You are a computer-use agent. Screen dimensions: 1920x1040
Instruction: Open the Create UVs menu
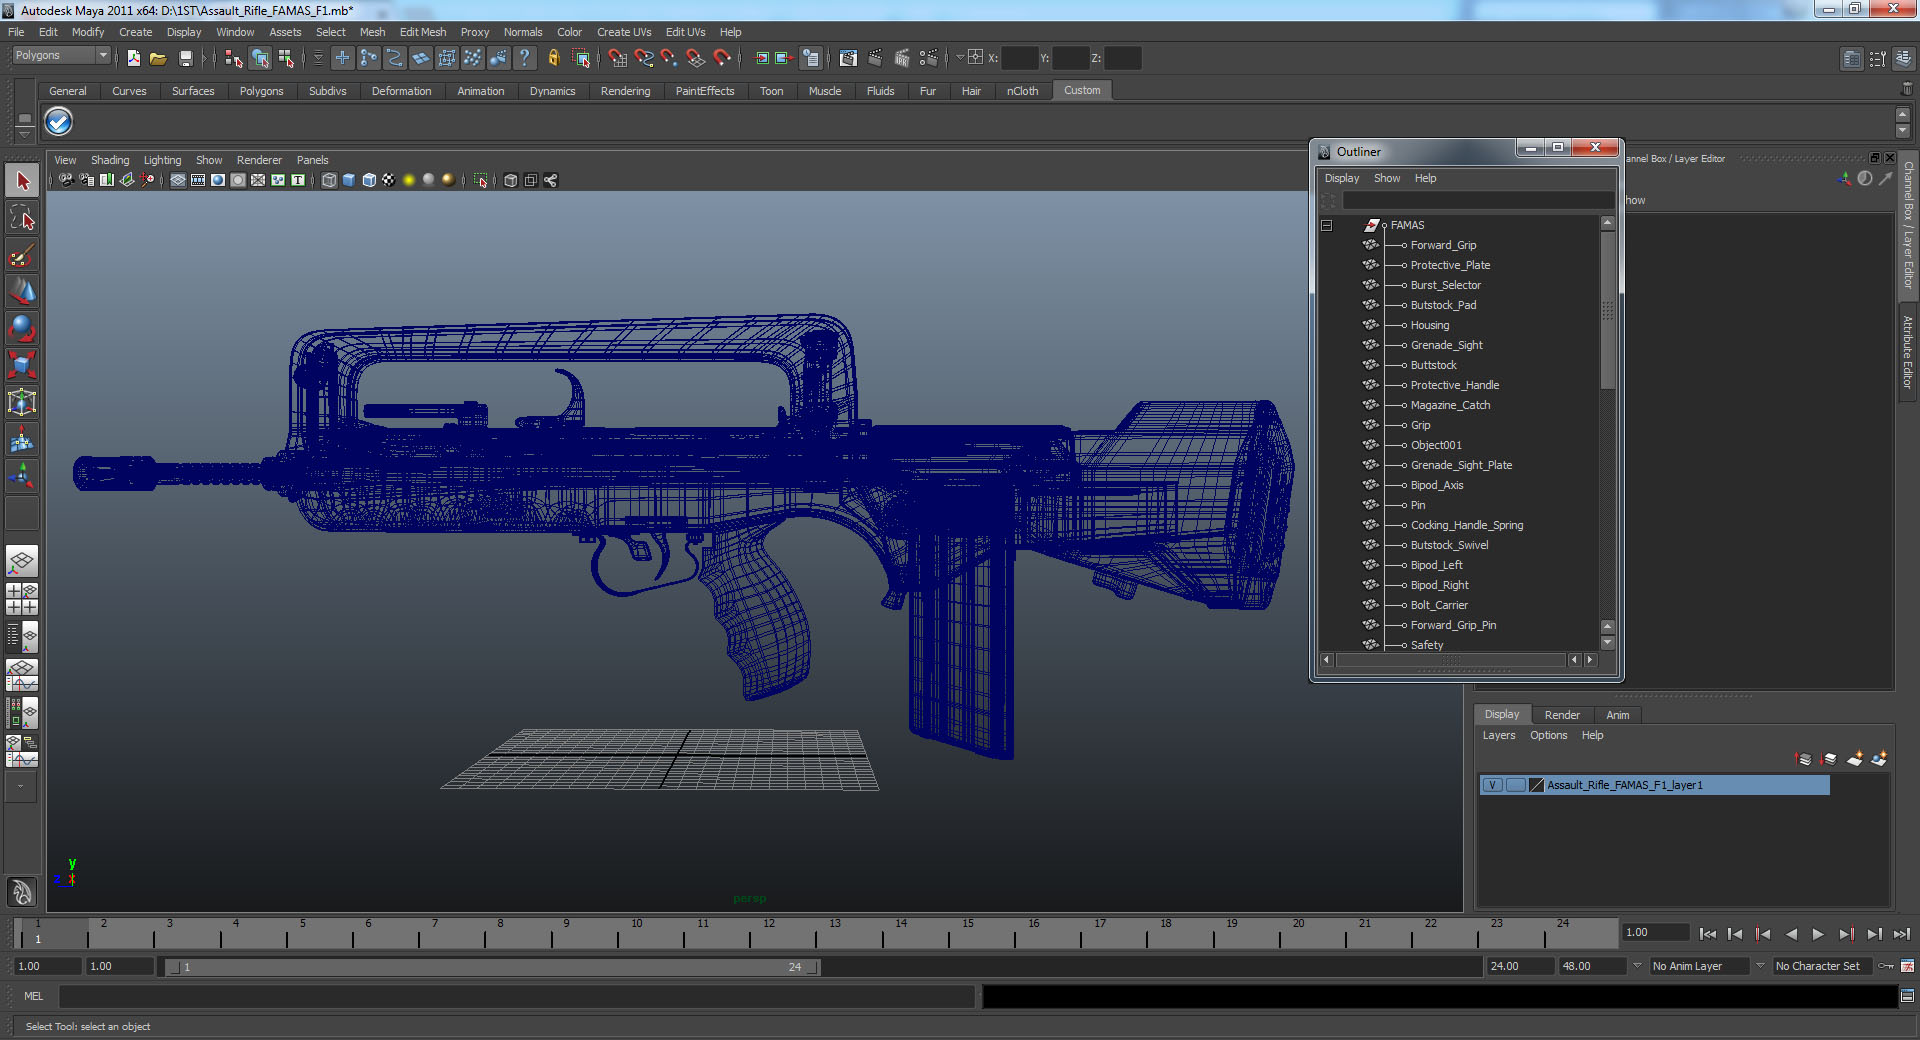tap(624, 32)
